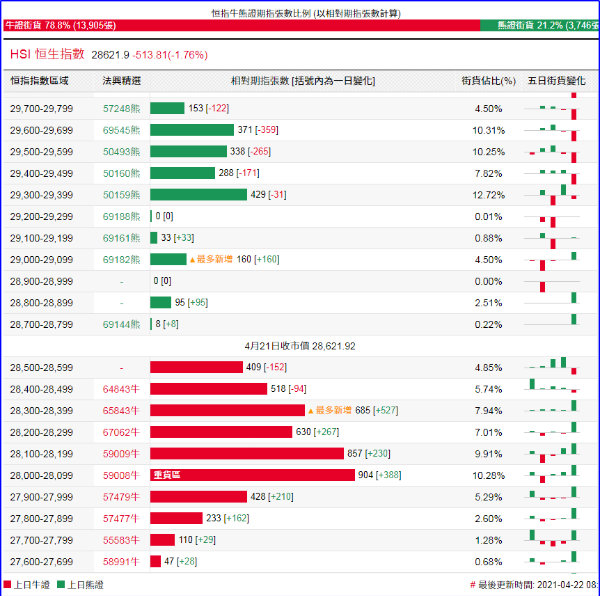Click the 最多新增 label in 28,300-28,399 row

click(x=330, y=410)
